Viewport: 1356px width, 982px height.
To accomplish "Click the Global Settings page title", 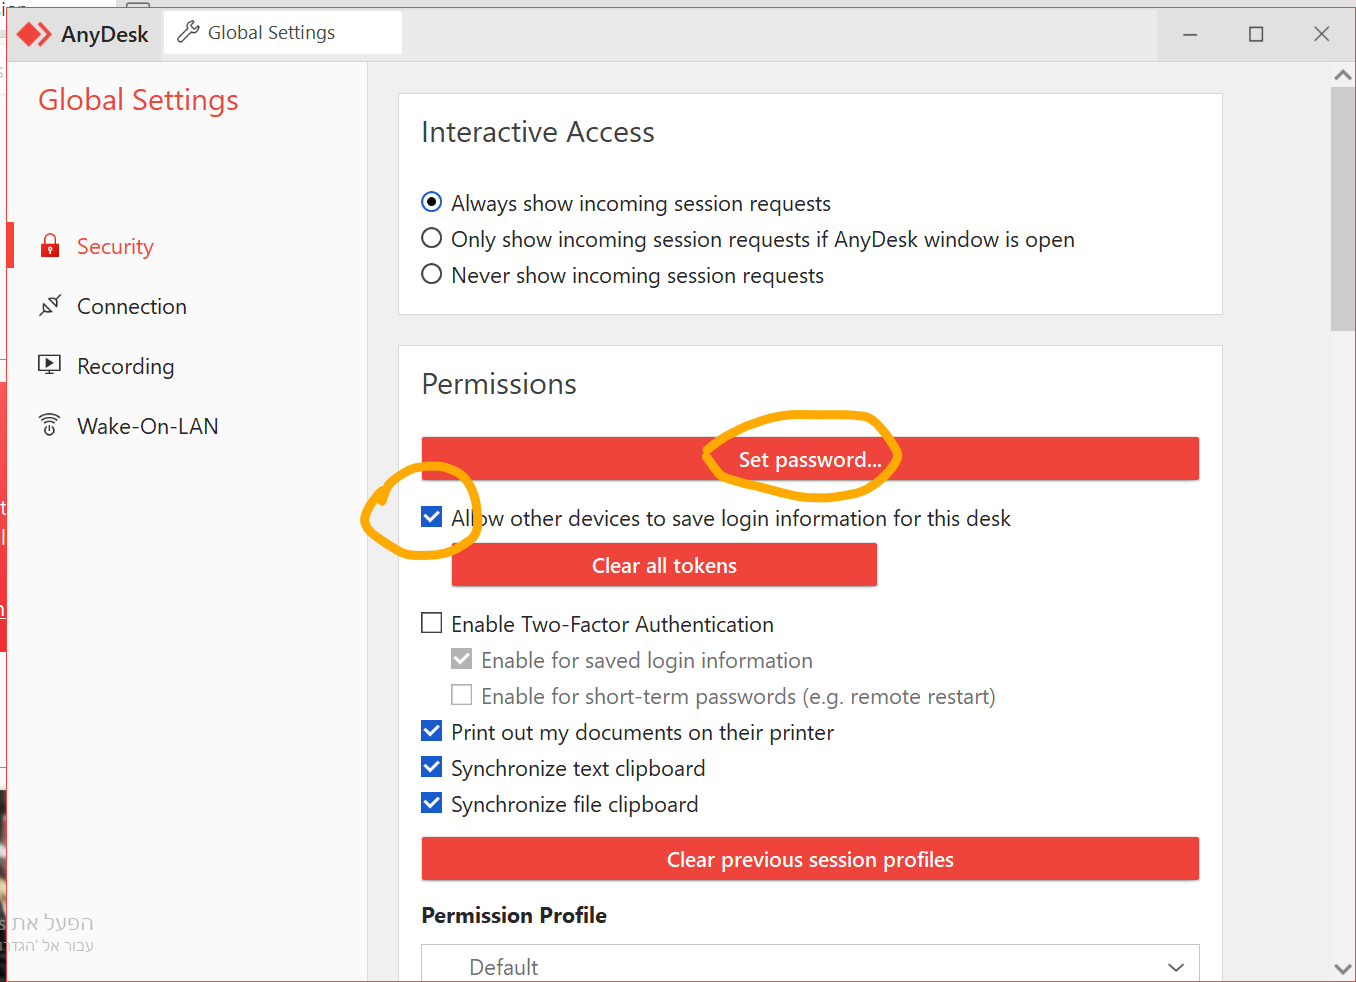I will click(138, 100).
